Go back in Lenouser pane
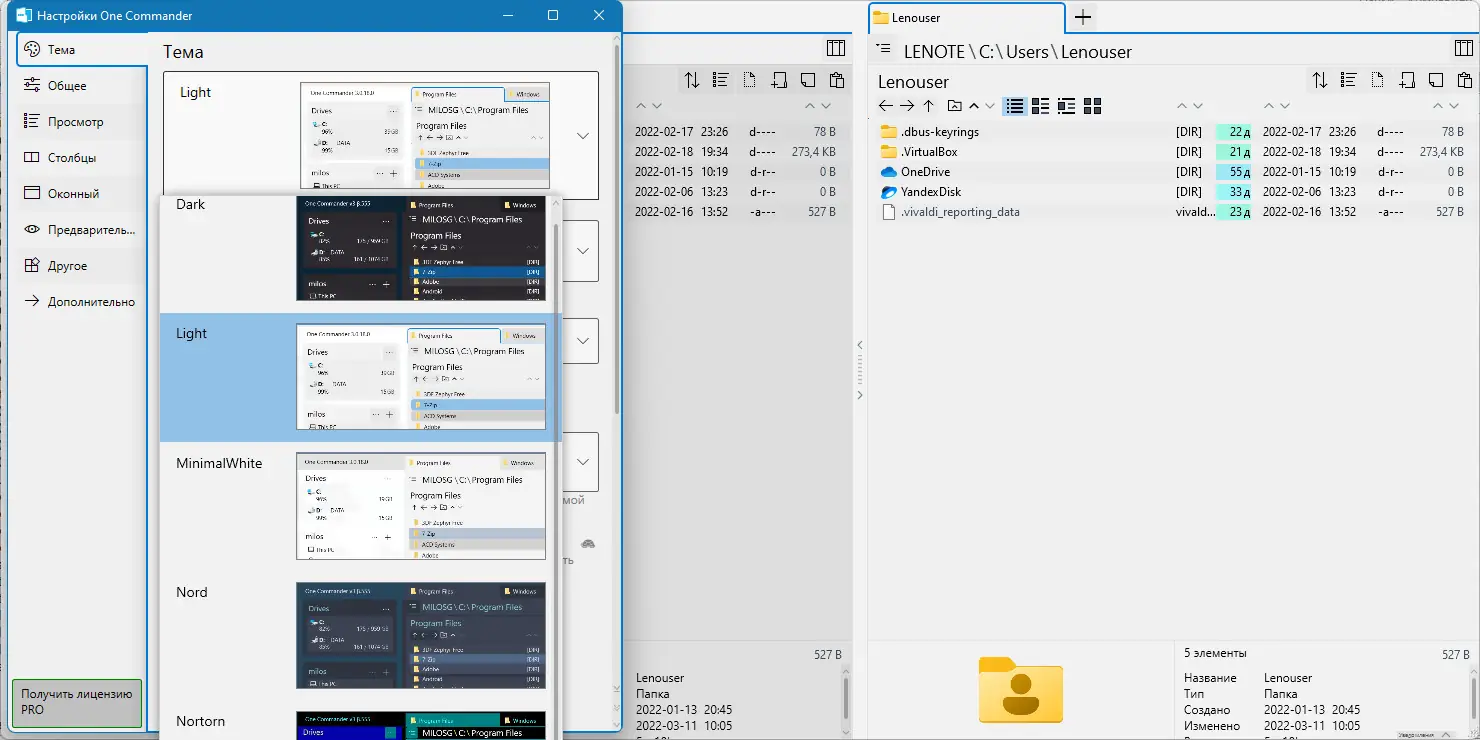This screenshot has width=1480, height=740. (886, 106)
